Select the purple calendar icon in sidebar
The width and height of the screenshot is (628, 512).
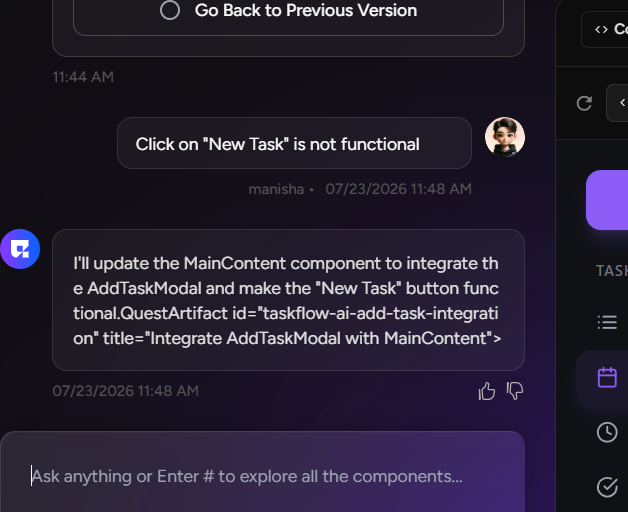point(607,377)
